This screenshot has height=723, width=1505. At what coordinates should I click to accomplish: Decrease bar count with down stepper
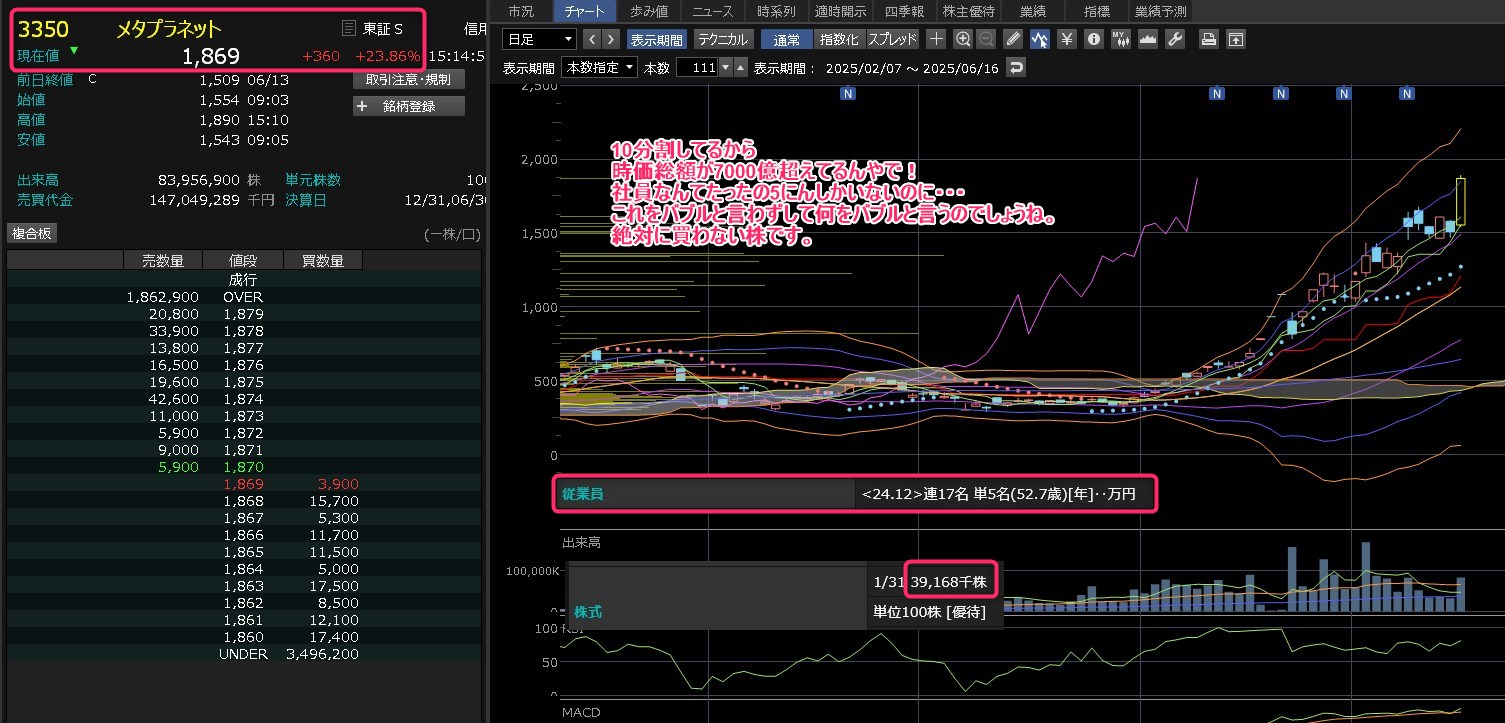[725, 68]
